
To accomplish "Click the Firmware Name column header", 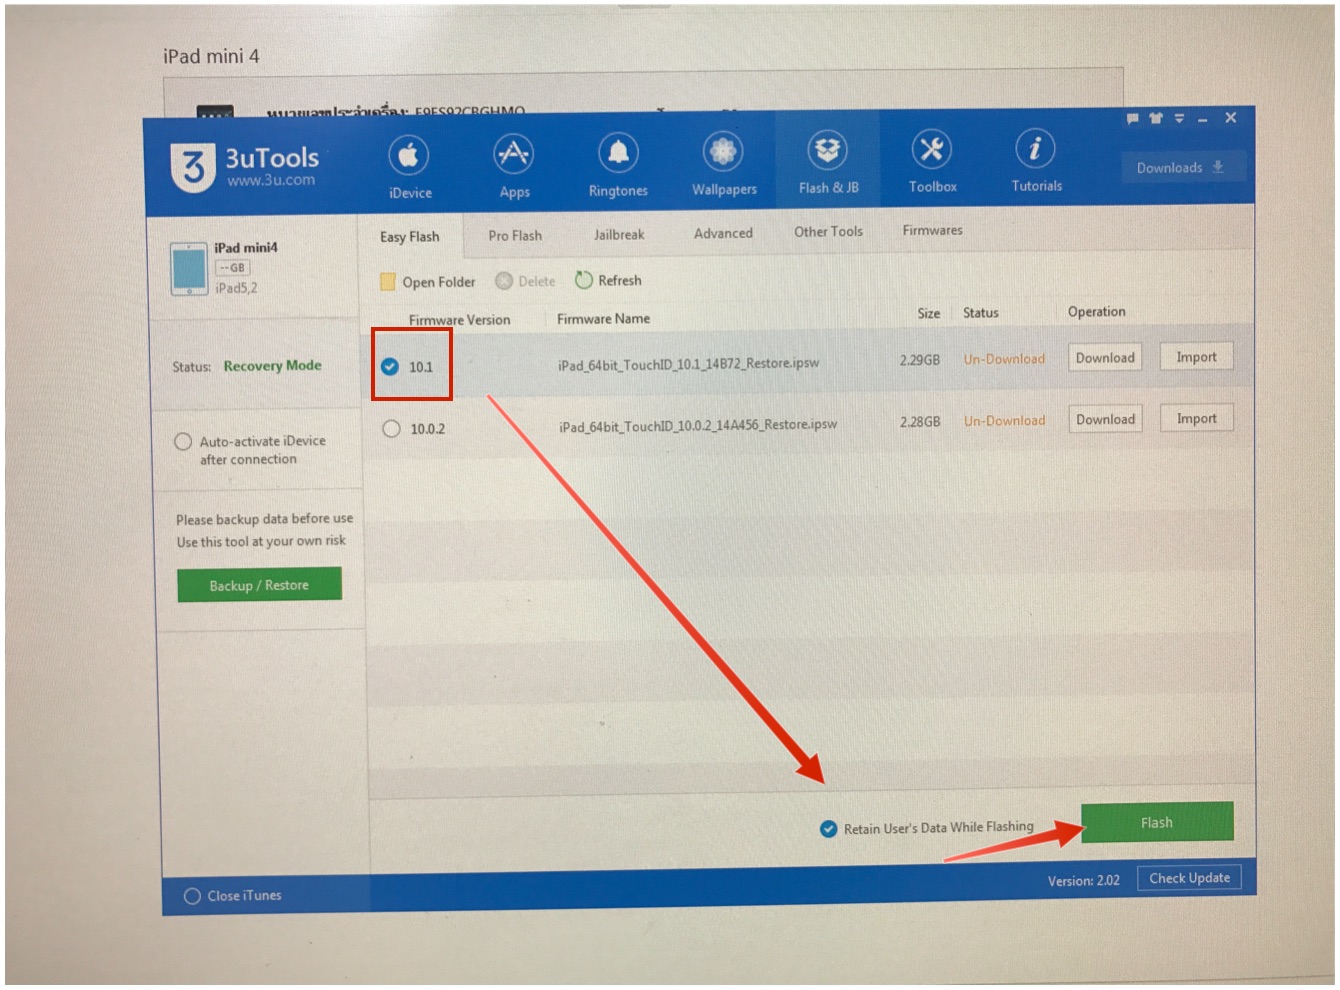I will (x=603, y=318).
